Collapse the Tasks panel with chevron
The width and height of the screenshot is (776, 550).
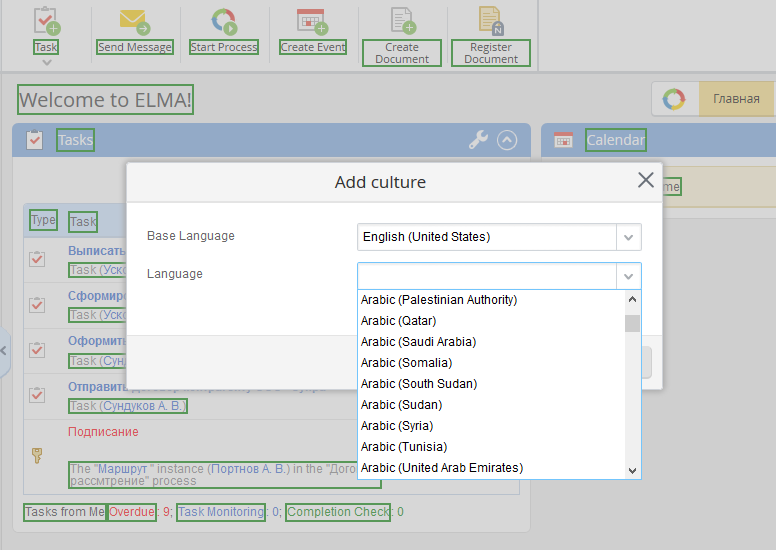point(507,141)
